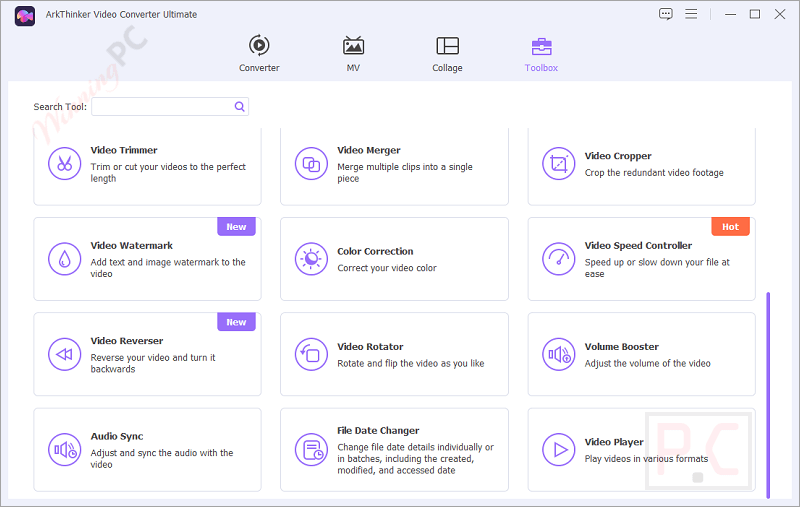800x507 pixels.
Task: Open the Video Reverser tool title
Action: [127, 341]
